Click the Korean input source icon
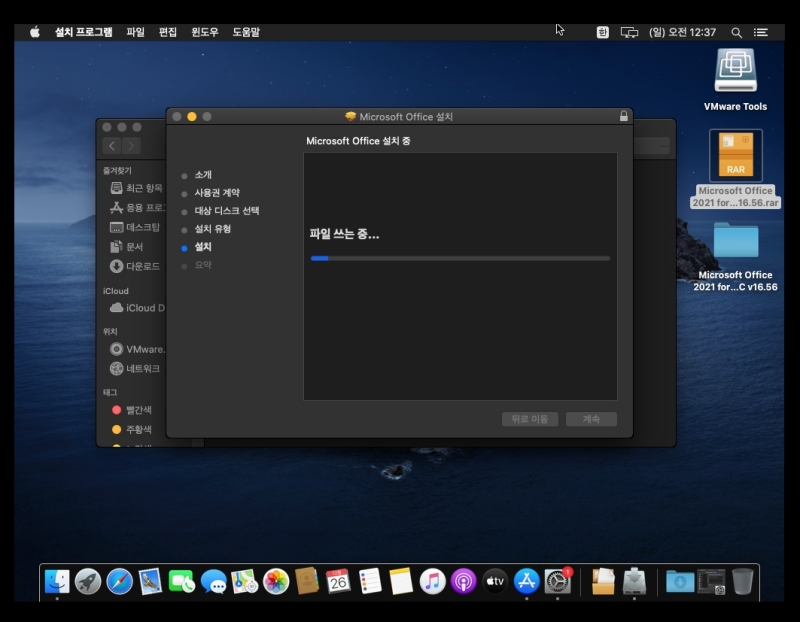The image size is (800, 622). click(x=603, y=32)
